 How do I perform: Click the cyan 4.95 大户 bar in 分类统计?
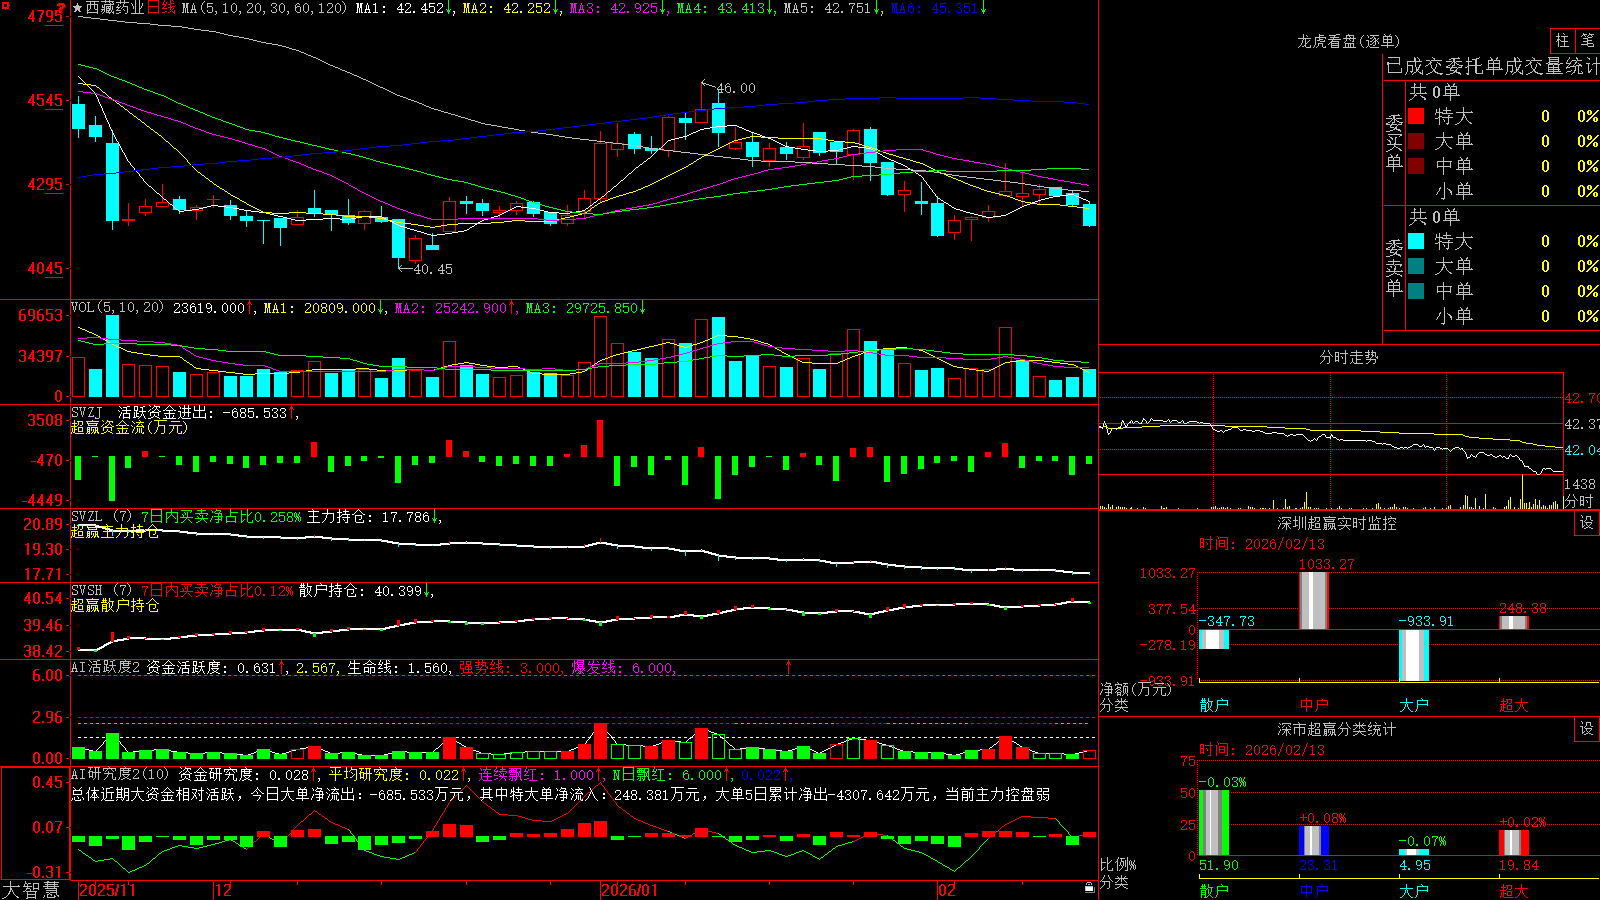coord(1414,853)
